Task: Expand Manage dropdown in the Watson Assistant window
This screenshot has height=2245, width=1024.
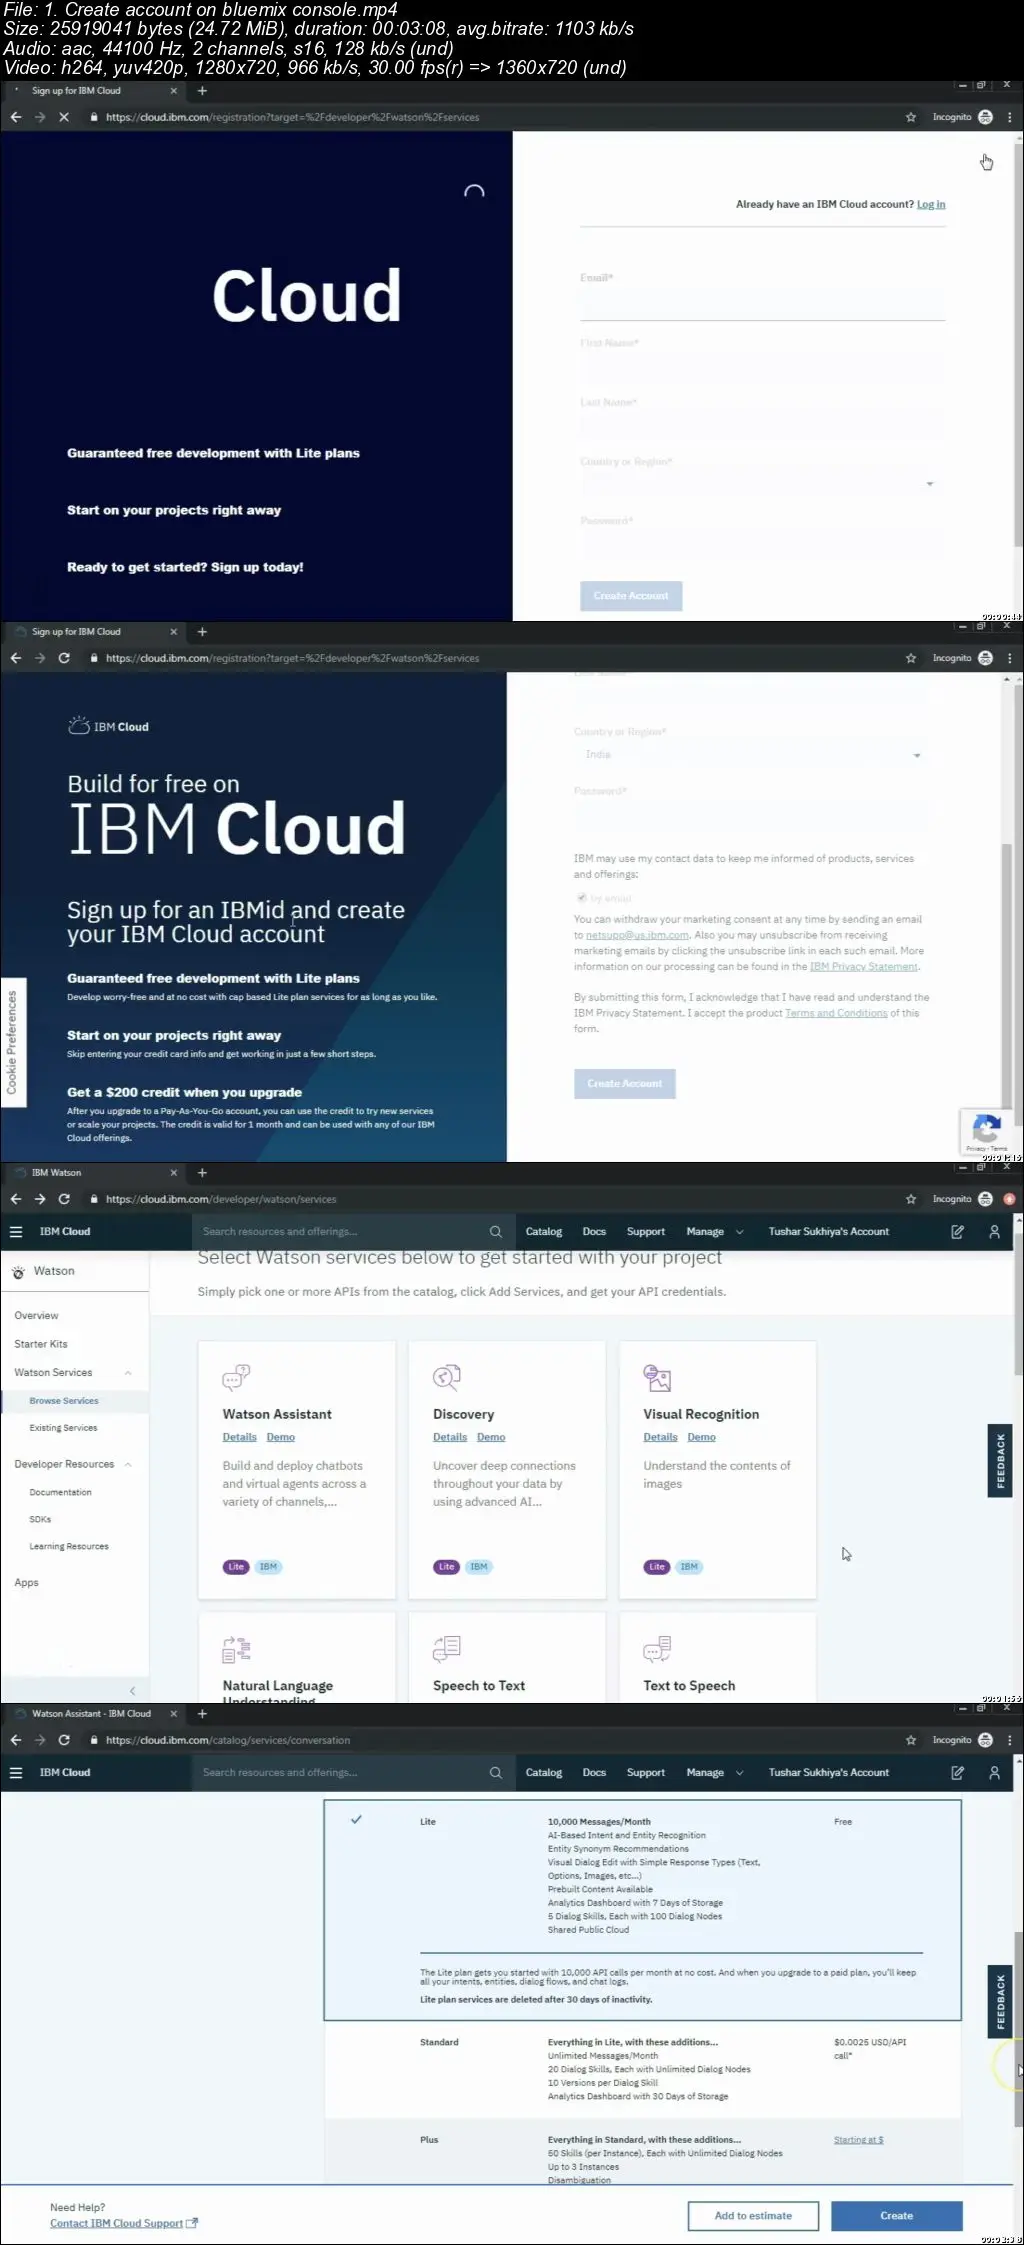Action: point(715,1772)
